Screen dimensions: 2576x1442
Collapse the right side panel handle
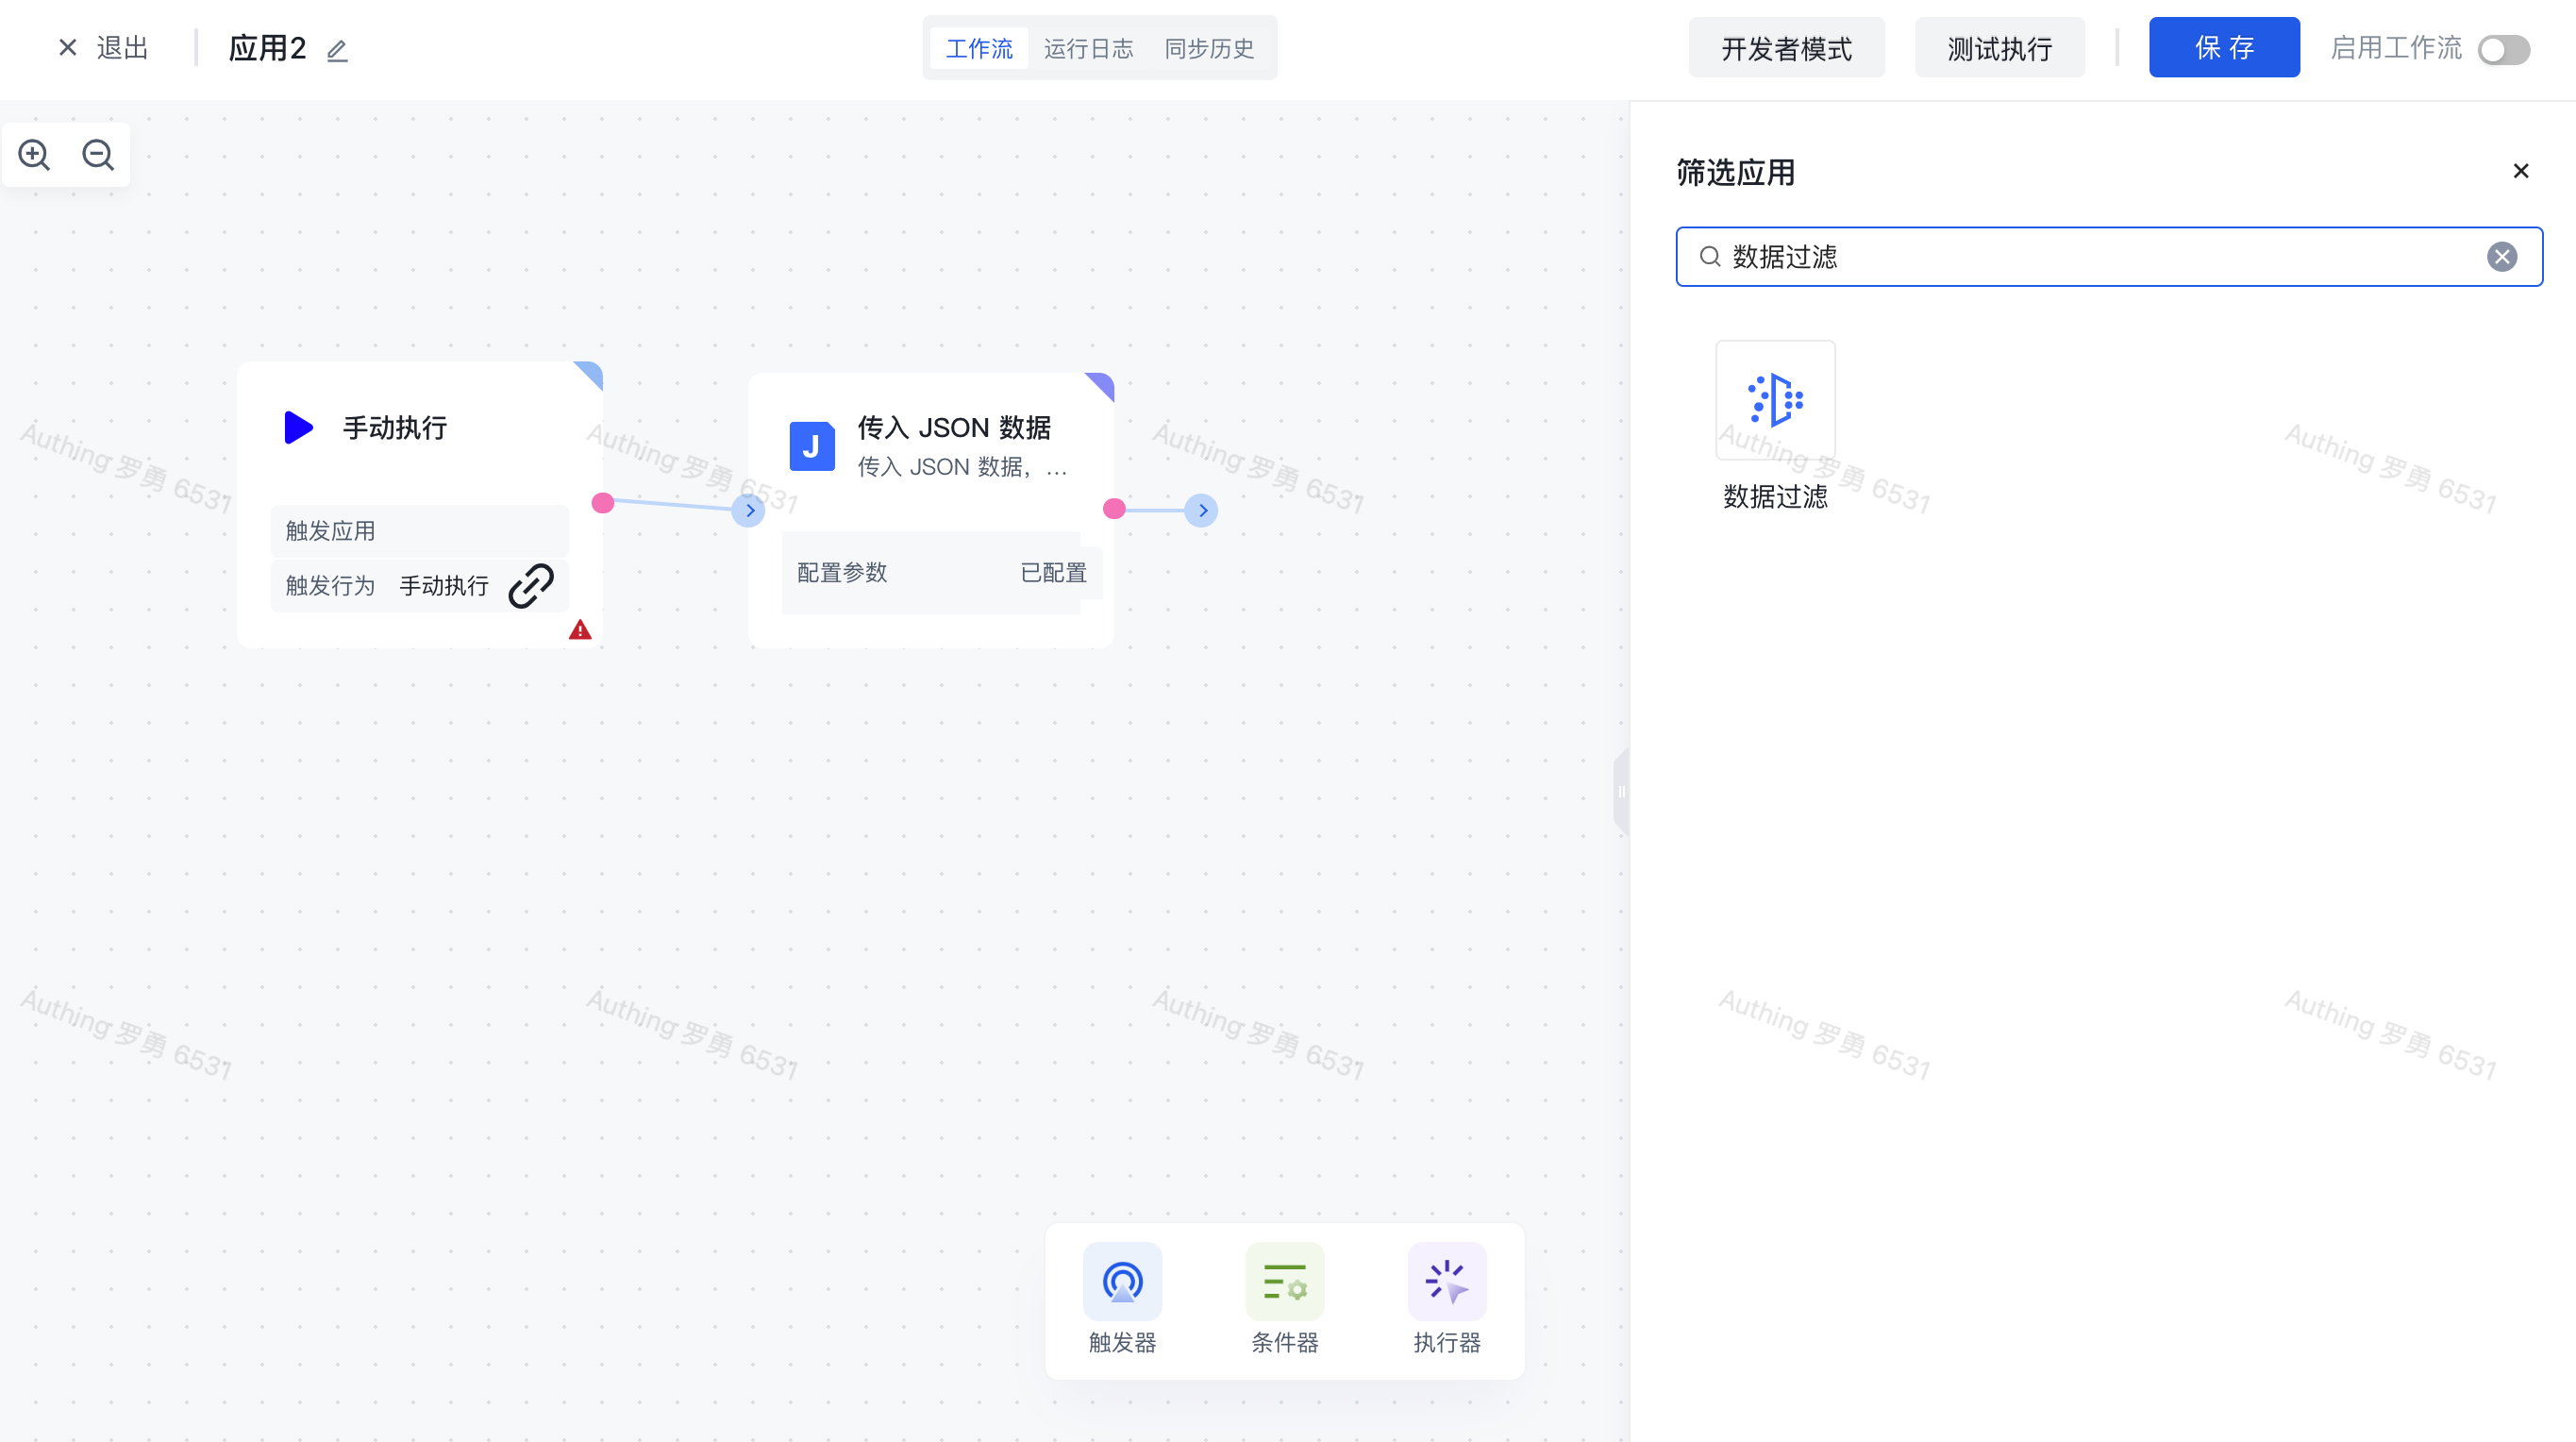pos(1621,792)
